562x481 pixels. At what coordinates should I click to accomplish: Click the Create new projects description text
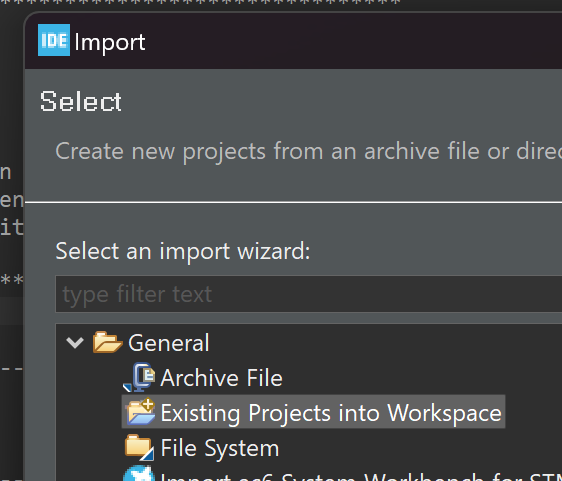[308, 151]
